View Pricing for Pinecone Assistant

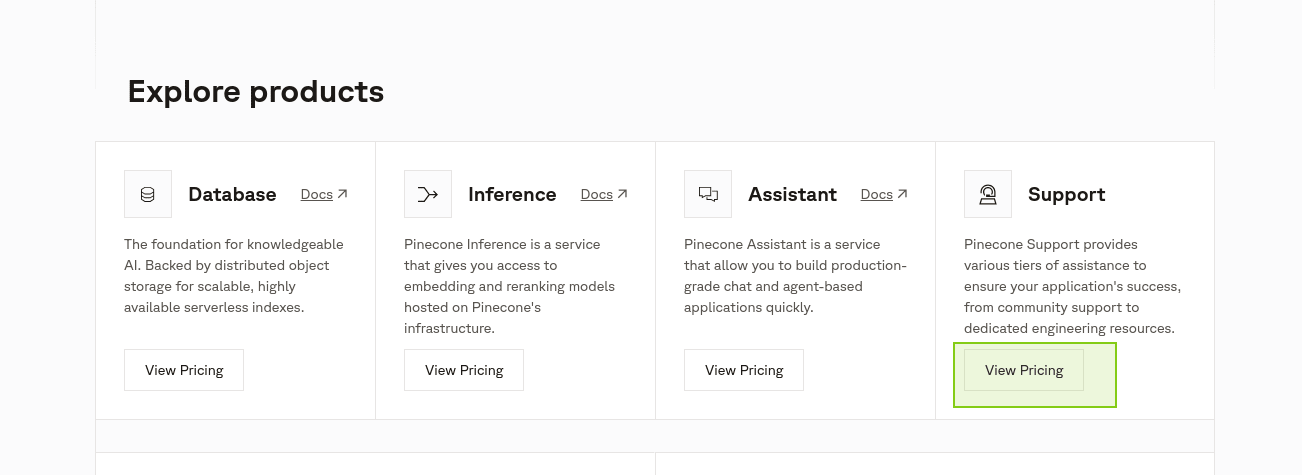[744, 370]
